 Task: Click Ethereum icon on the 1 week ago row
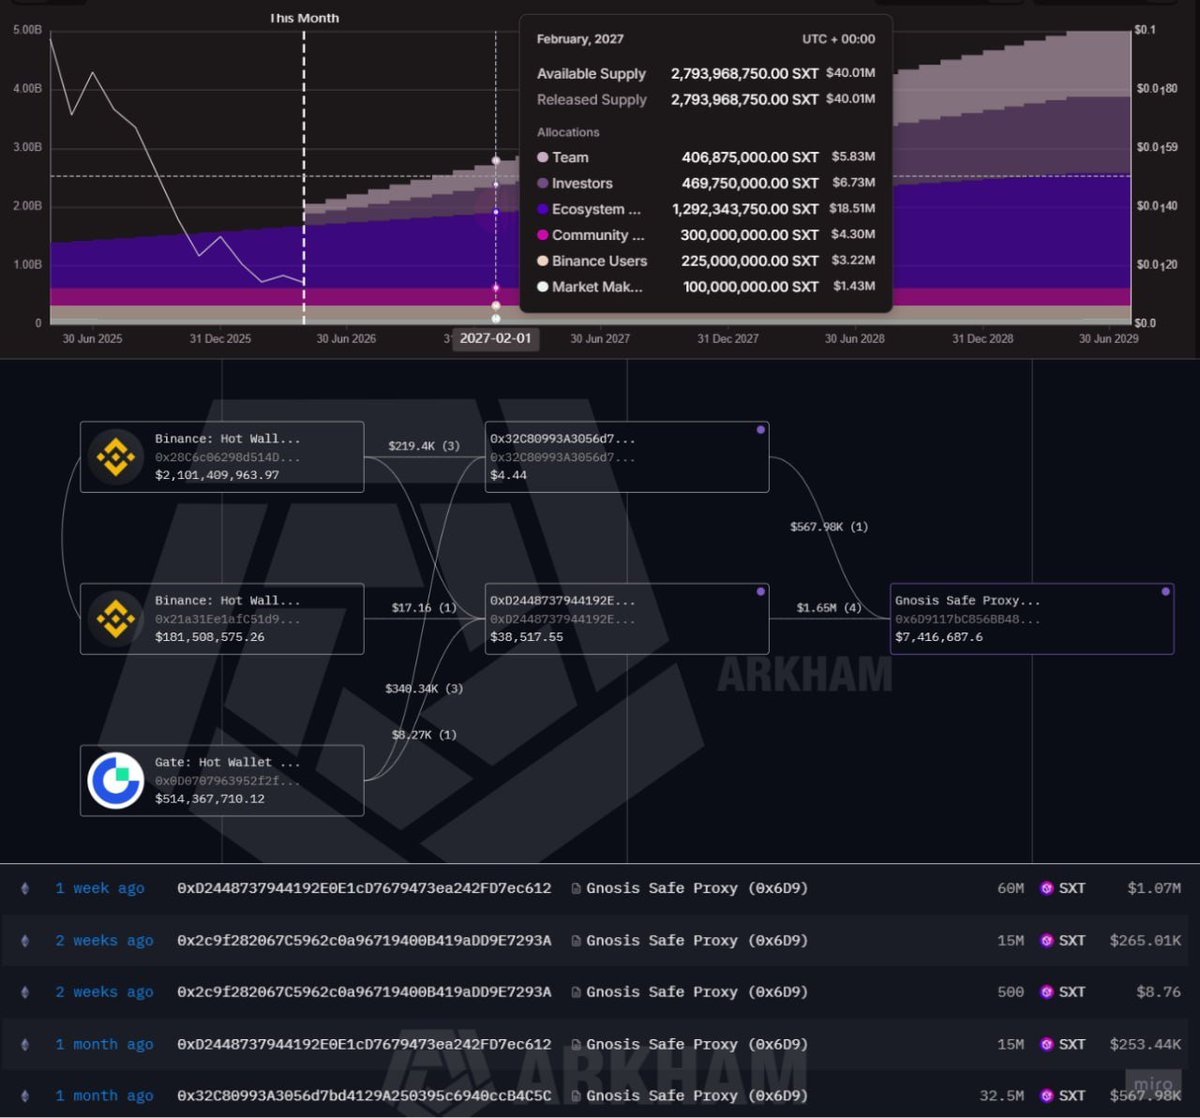25,888
